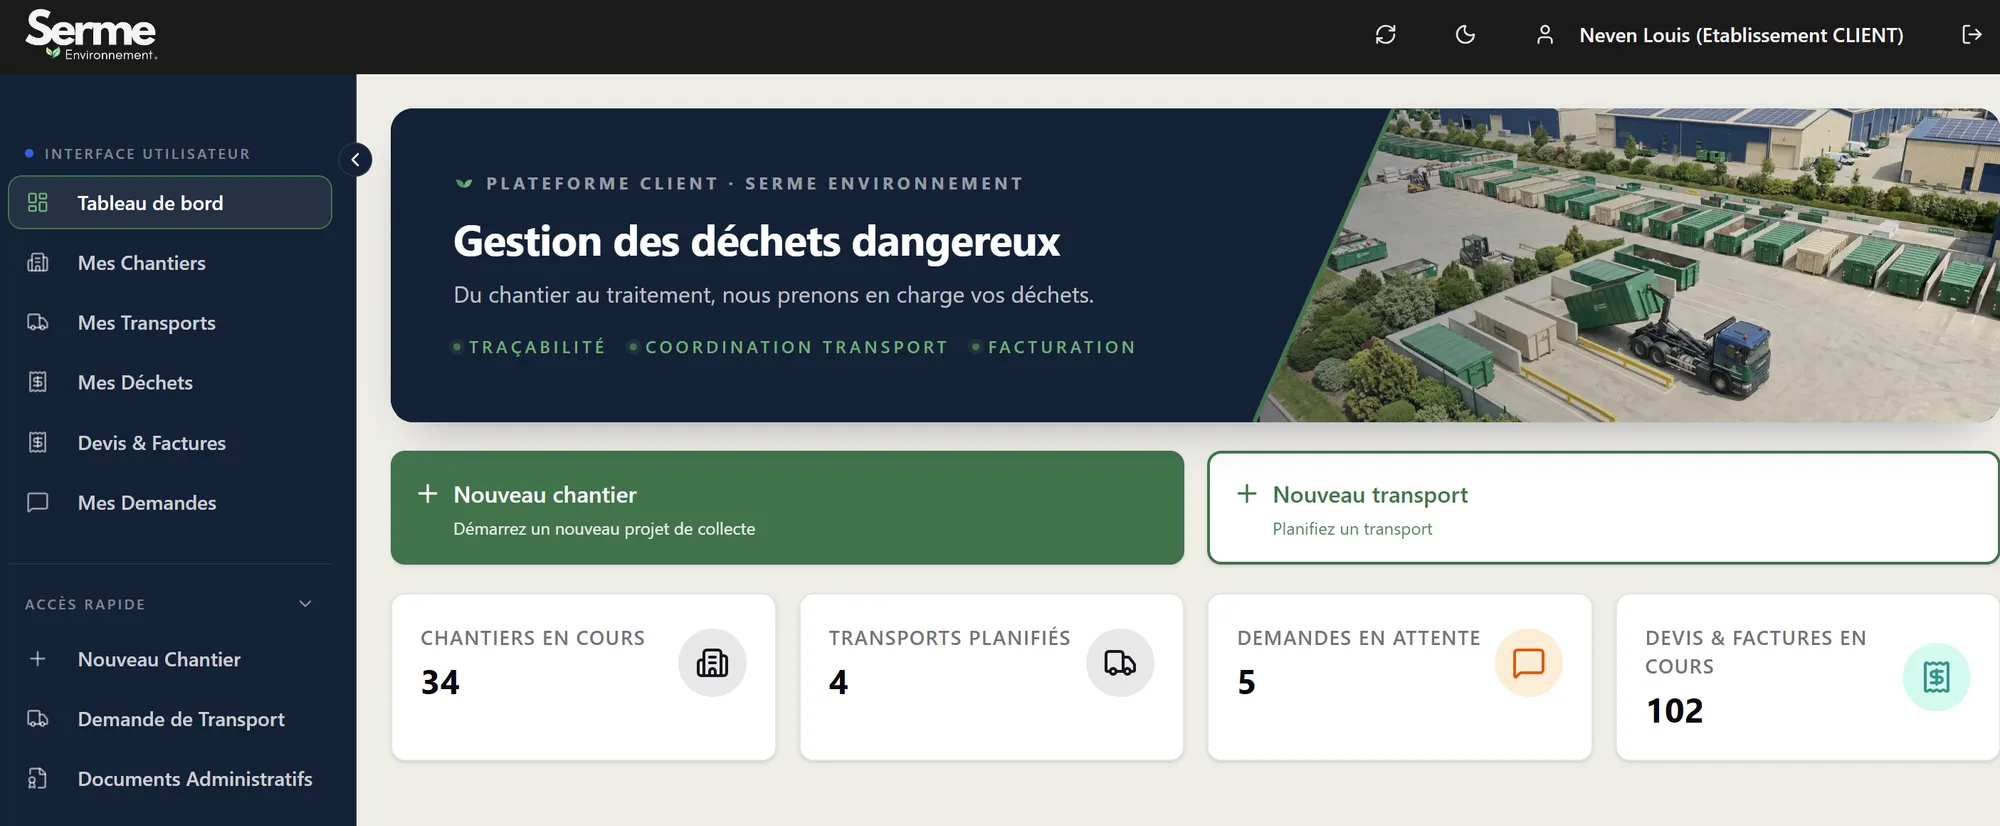Click the Chantiers en cours card title
Screen dimensions: 2000x826
533,638
